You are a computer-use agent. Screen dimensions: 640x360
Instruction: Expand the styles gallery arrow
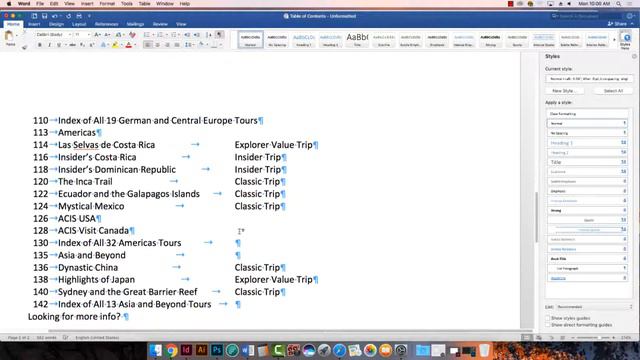(x=614, y=40)
